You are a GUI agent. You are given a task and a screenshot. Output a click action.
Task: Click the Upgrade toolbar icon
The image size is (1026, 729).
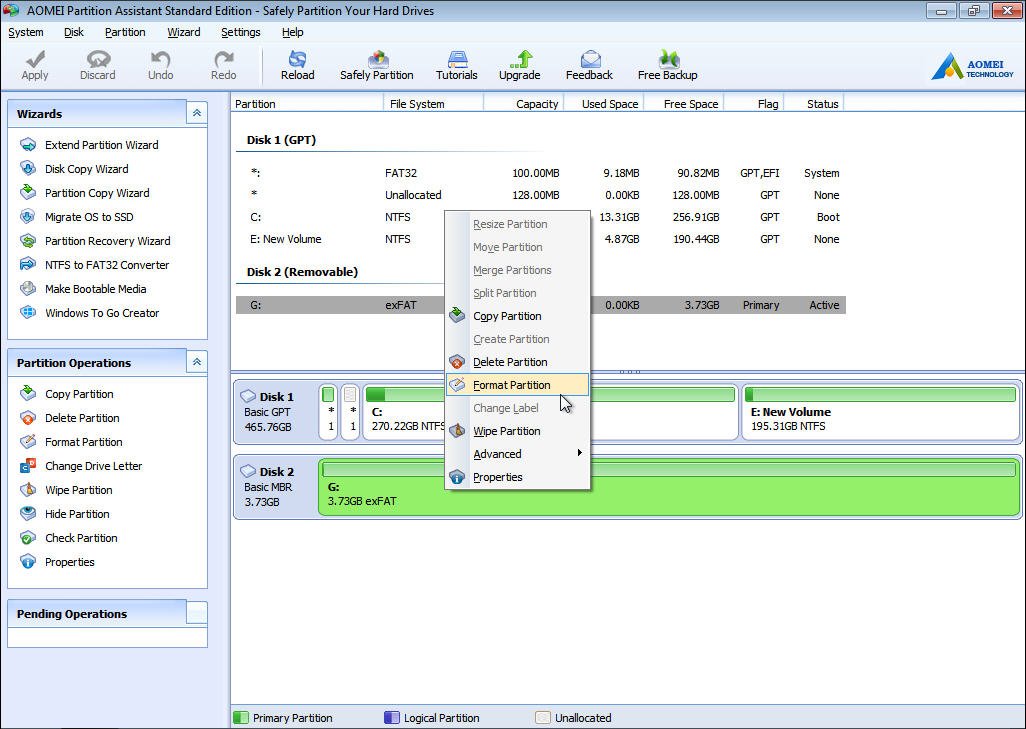(x=519, y=65)
